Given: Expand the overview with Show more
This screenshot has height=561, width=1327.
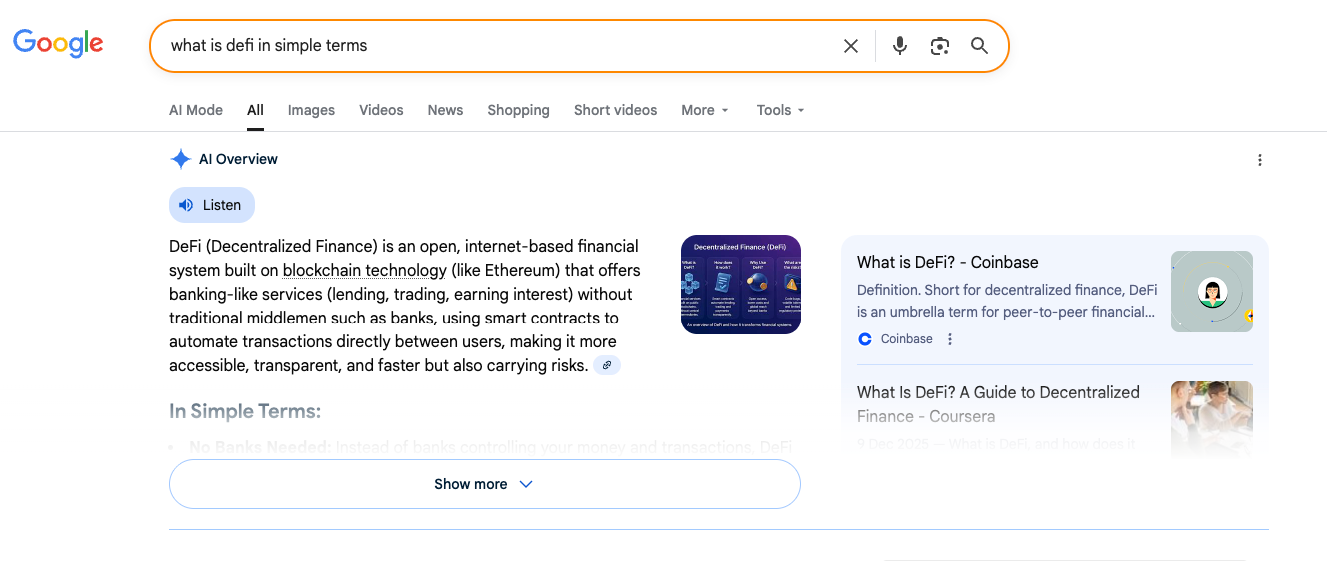Looking at the screenshot, I should [485, 484].
